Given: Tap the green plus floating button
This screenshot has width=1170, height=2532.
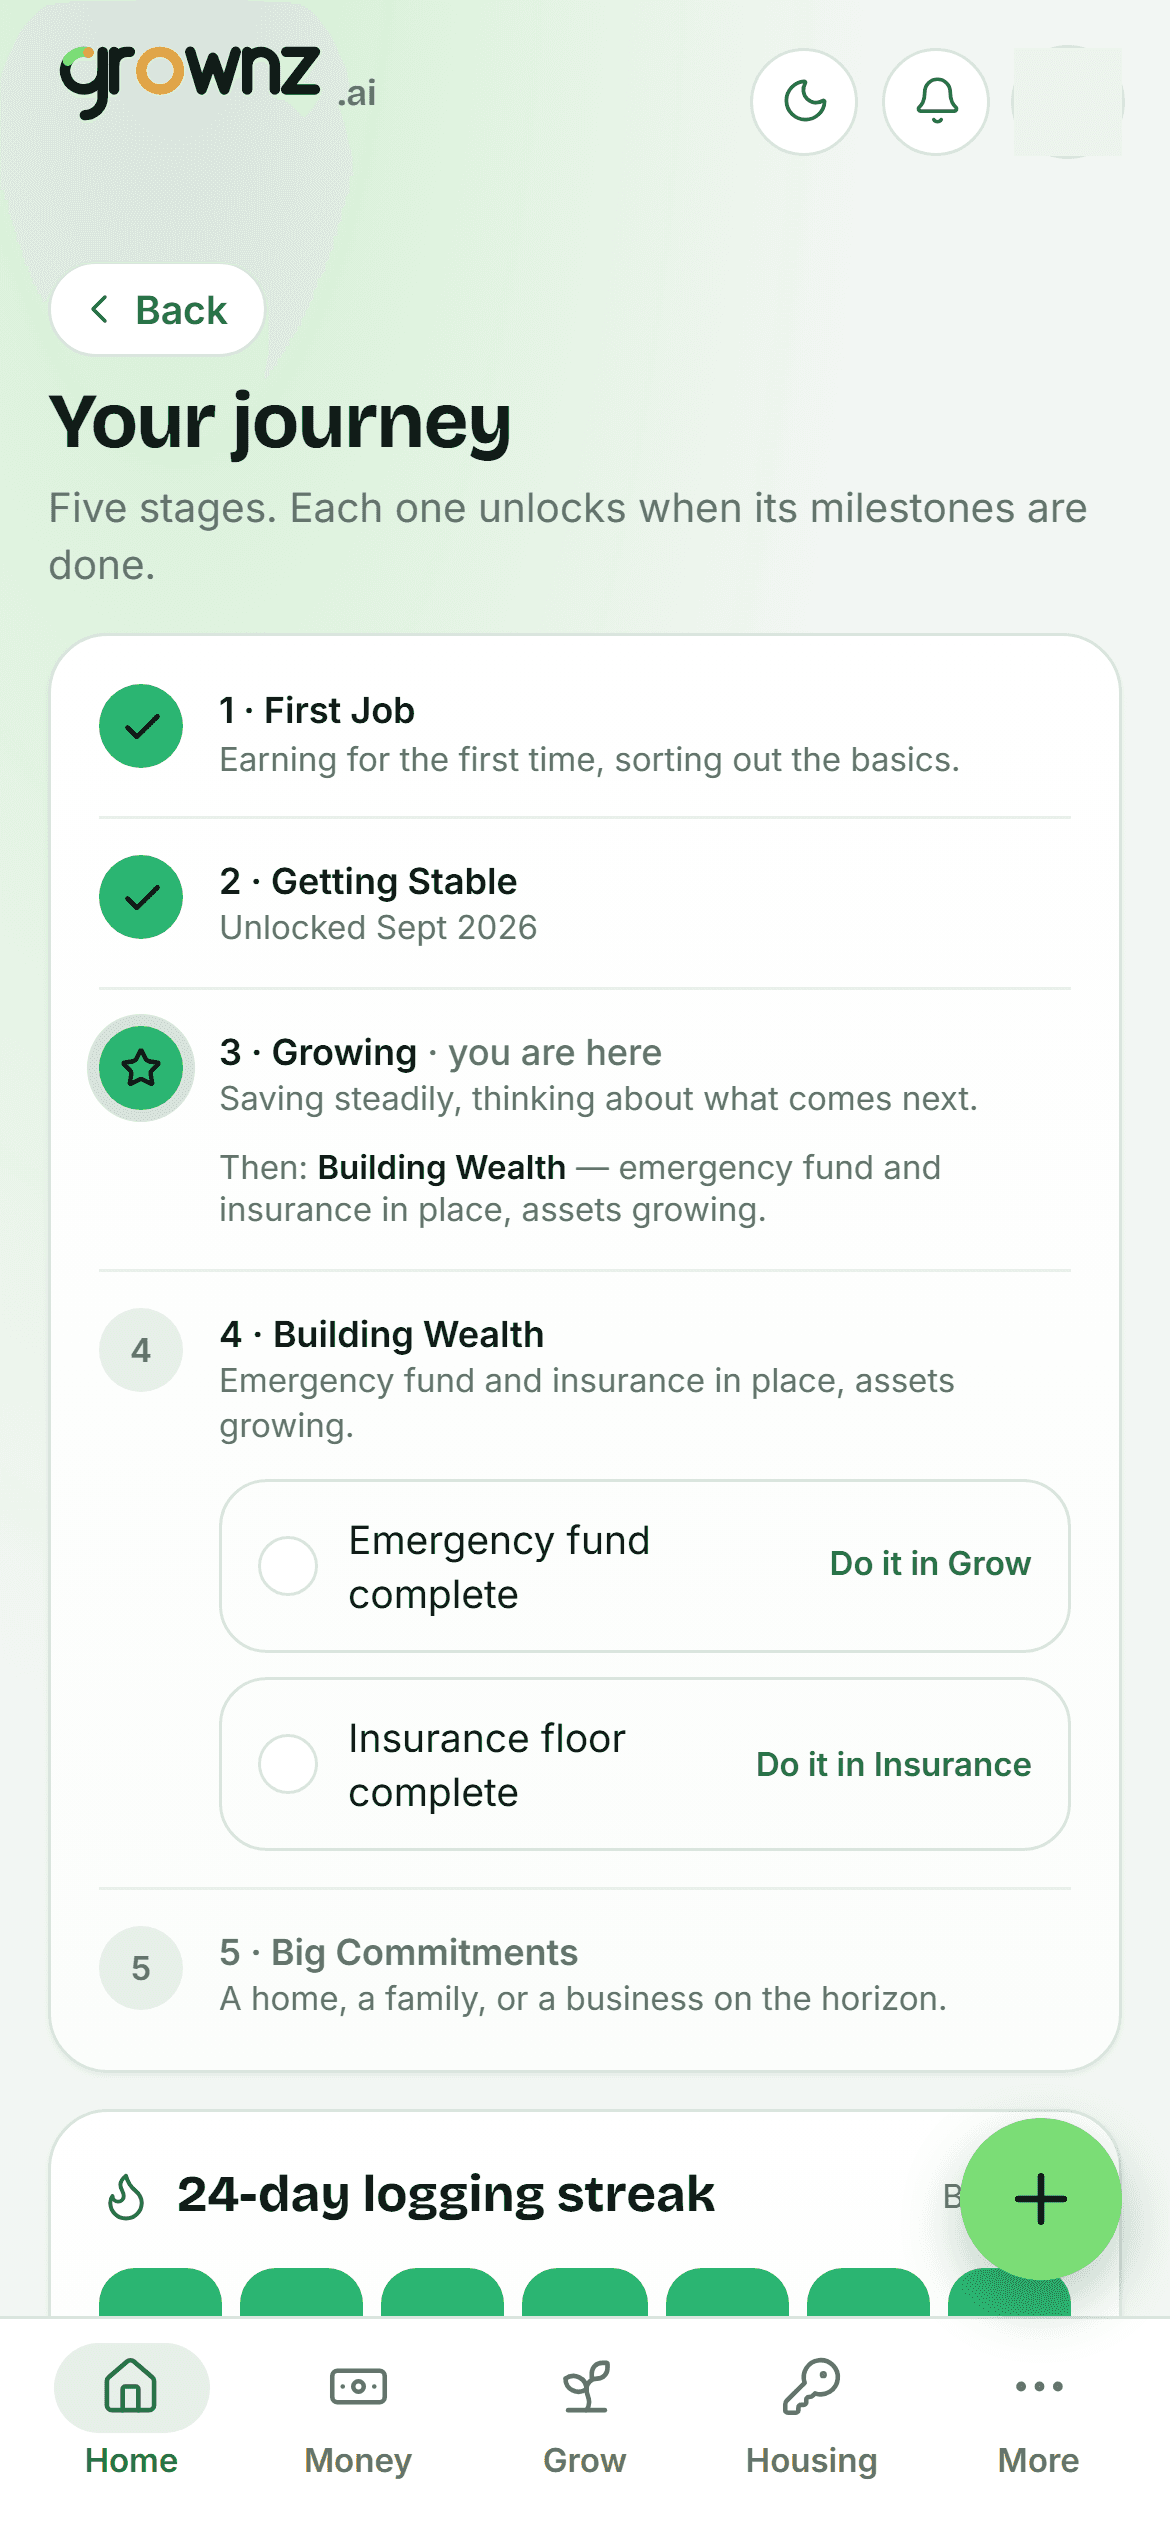Looking at the screenshot, I should coord(1040,2198).
